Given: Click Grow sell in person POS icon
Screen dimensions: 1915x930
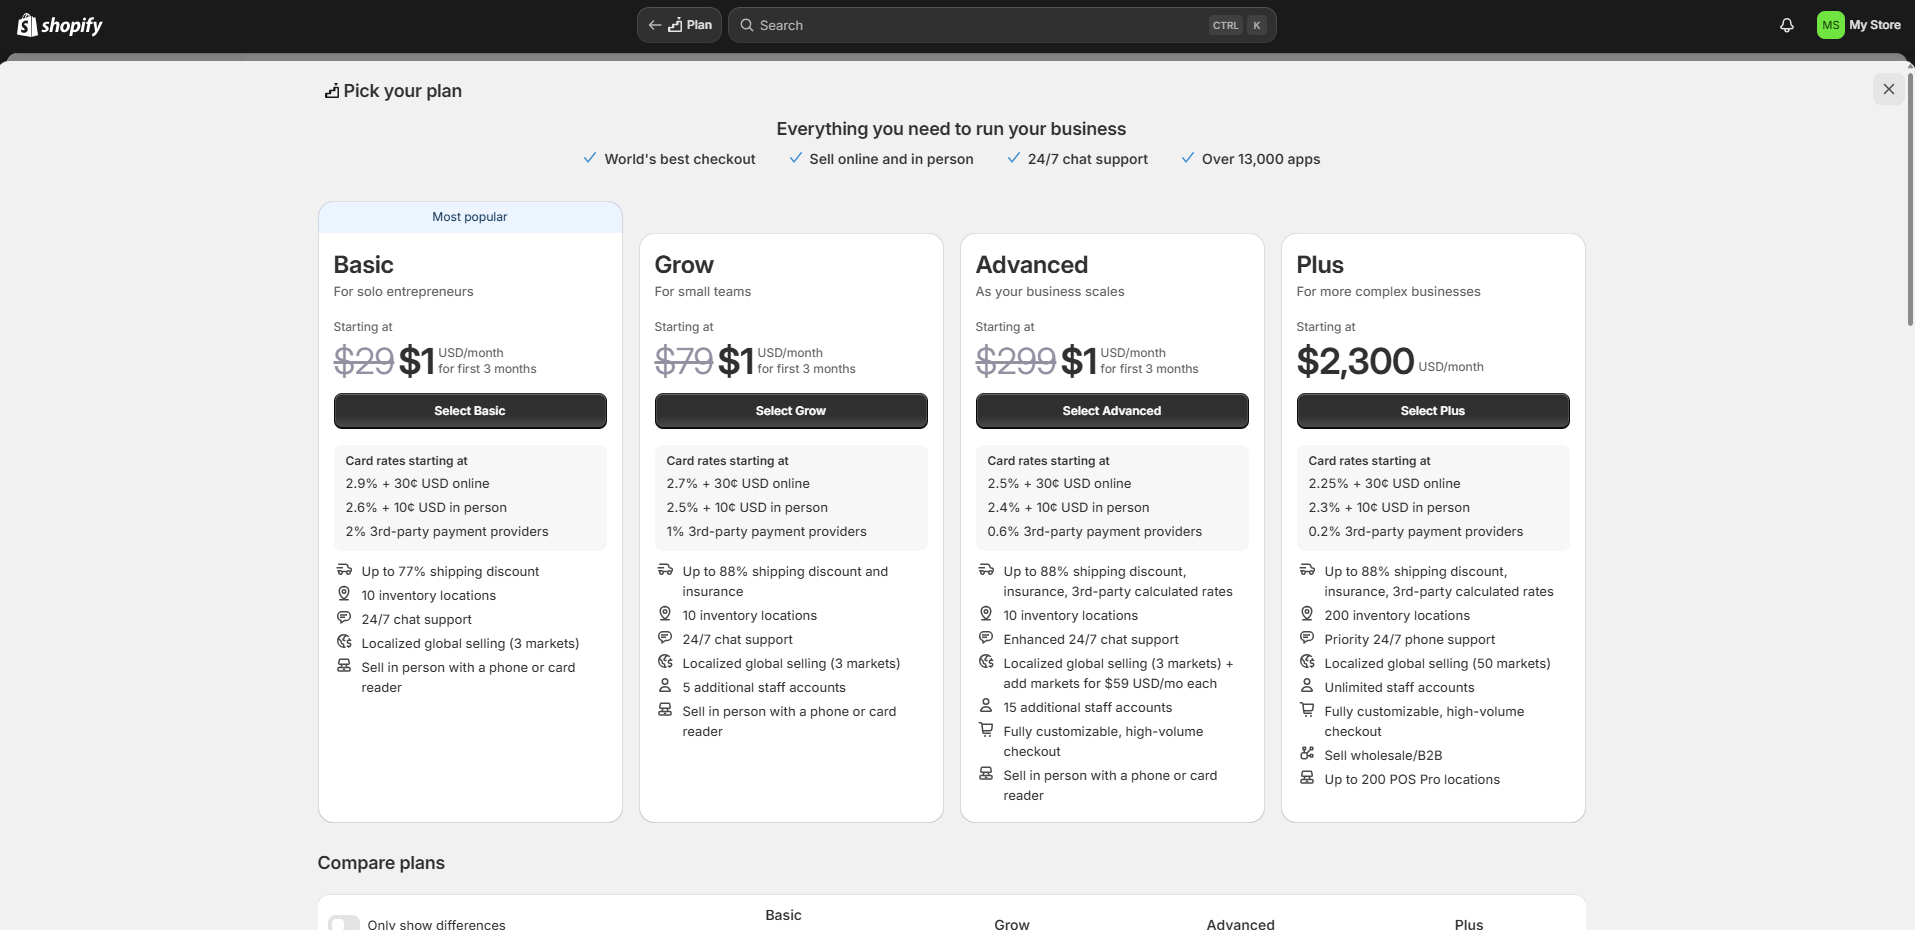Looking at the screenshot, I should pos(665,710).
